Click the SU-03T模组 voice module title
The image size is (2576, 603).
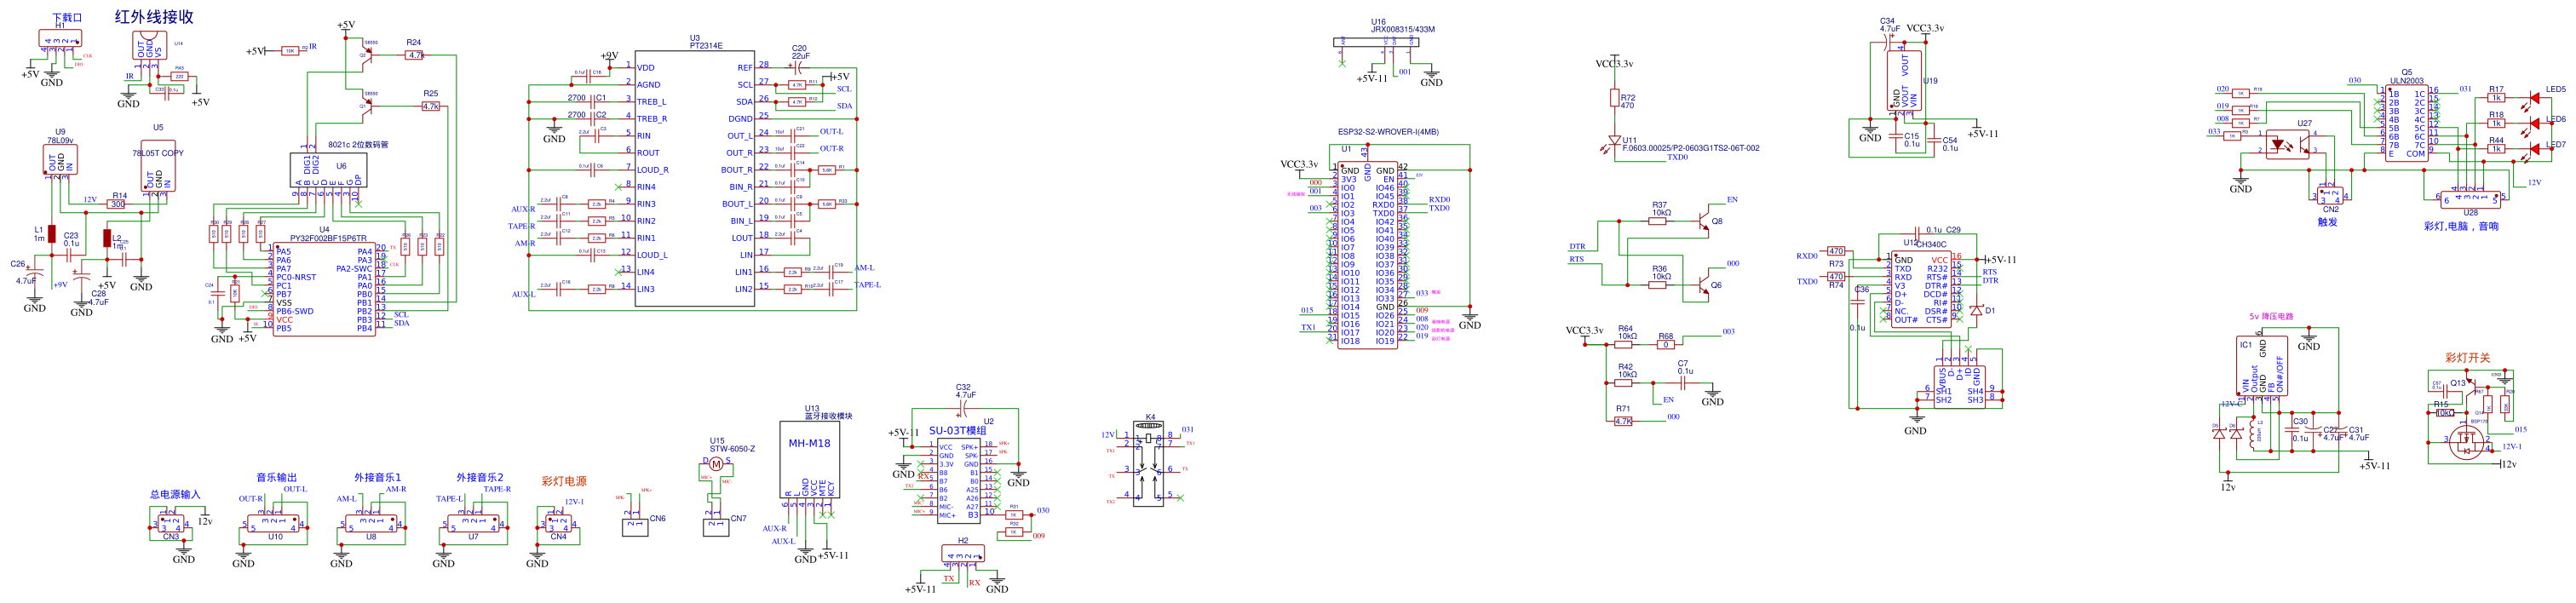click(x=957, y=431)
